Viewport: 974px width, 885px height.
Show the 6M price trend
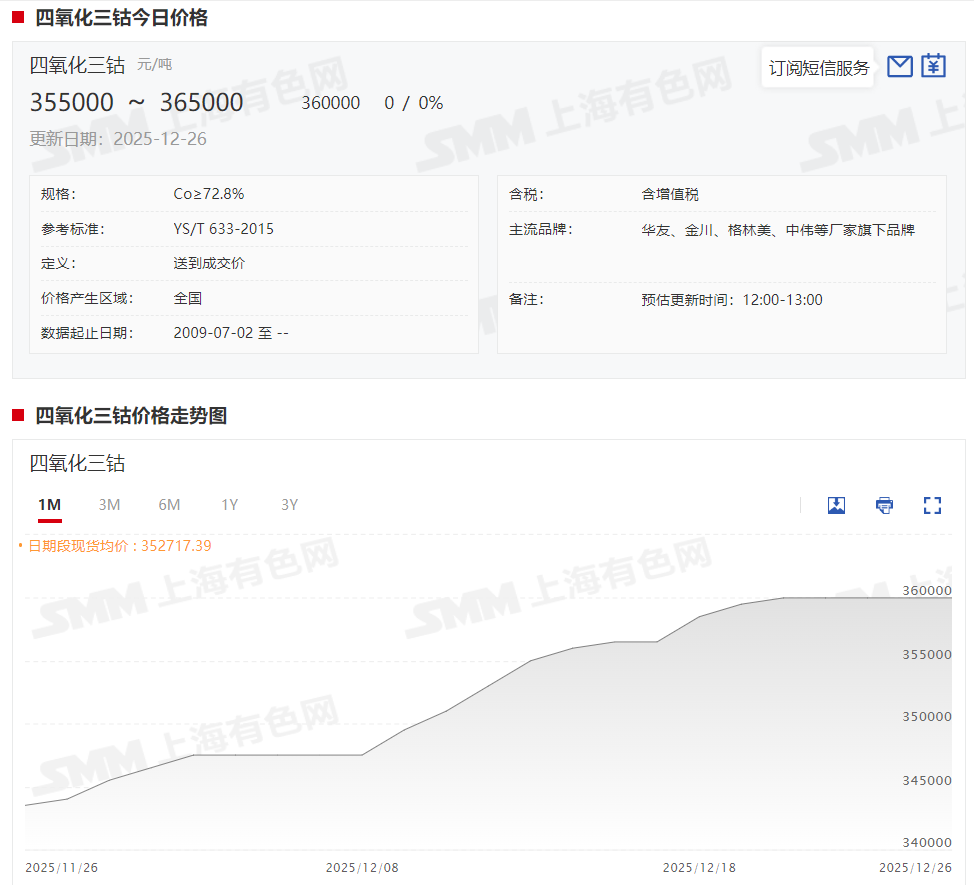(x=169, y=505)
